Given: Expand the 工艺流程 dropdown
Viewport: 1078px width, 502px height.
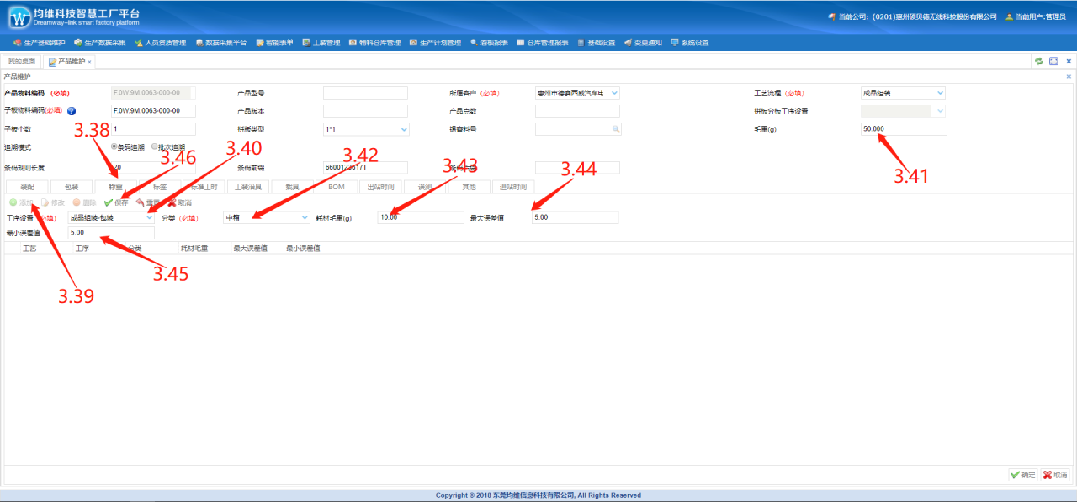Looking at the screenshot, I should click(x=939, y=93).
